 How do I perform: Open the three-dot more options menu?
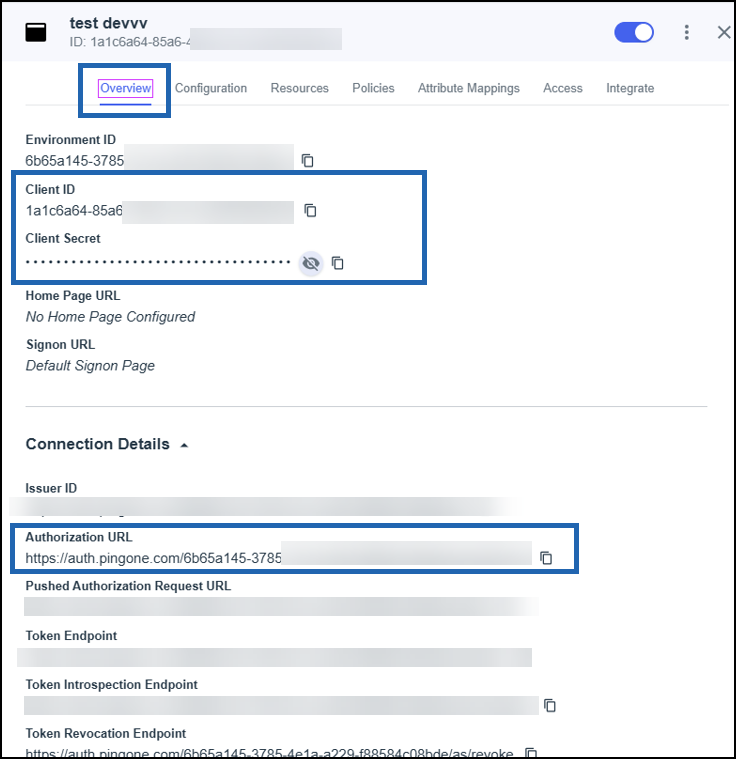click(x=687, y=32)
